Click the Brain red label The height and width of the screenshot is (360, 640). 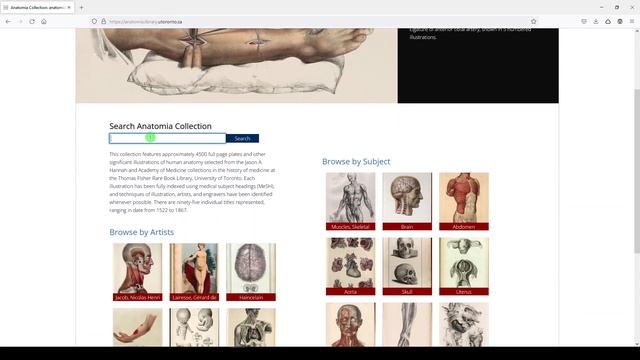click(x=407, y=227)
